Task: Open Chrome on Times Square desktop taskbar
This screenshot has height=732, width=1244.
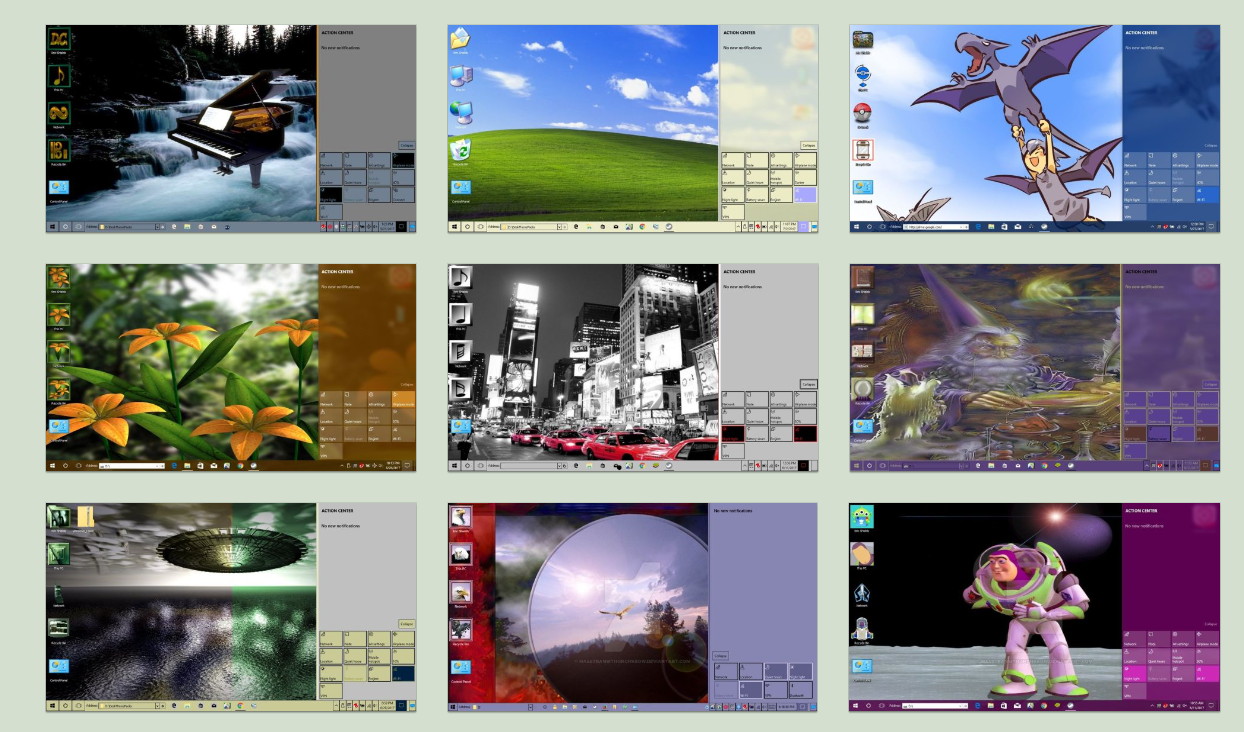Action: (642, 466)
